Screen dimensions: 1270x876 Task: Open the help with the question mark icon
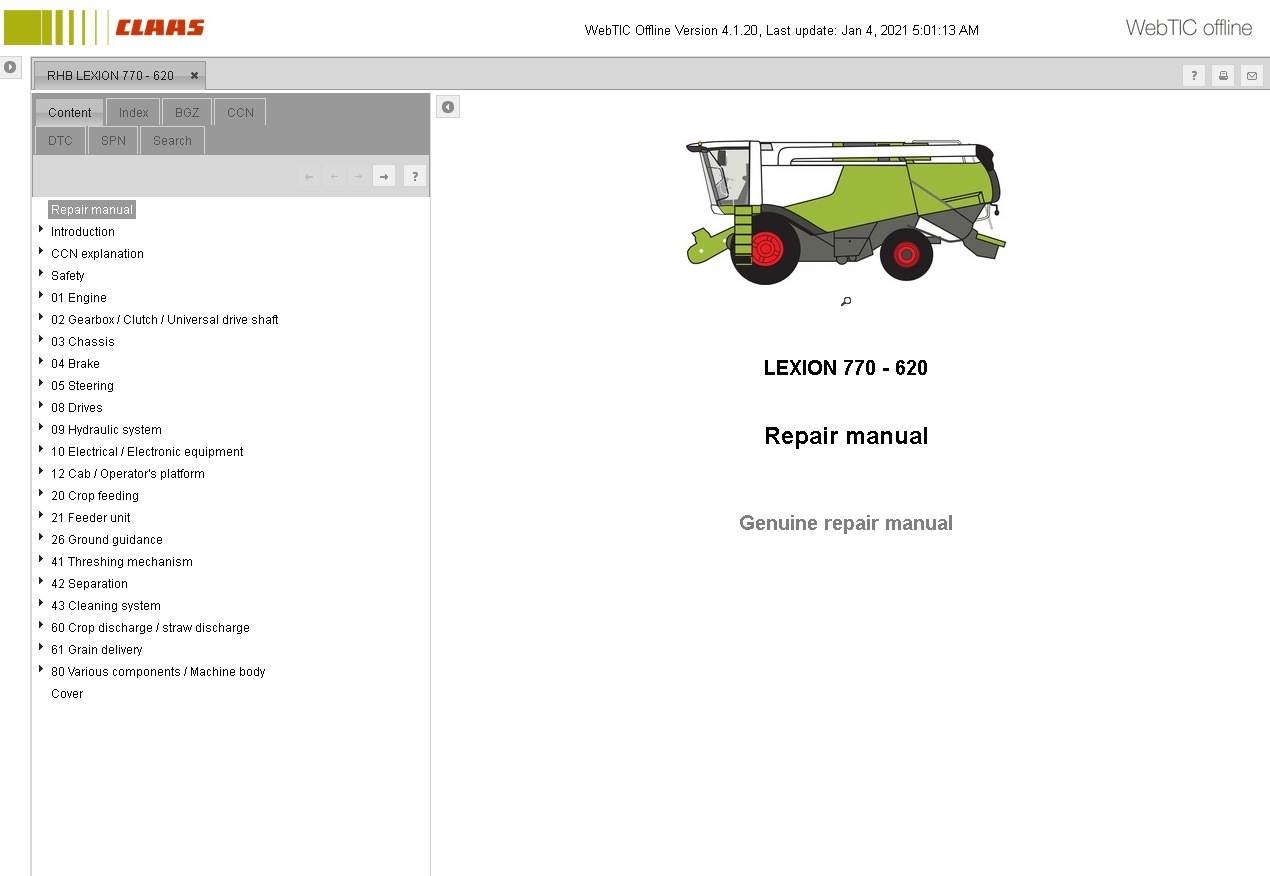click(x=1193, y=75)
